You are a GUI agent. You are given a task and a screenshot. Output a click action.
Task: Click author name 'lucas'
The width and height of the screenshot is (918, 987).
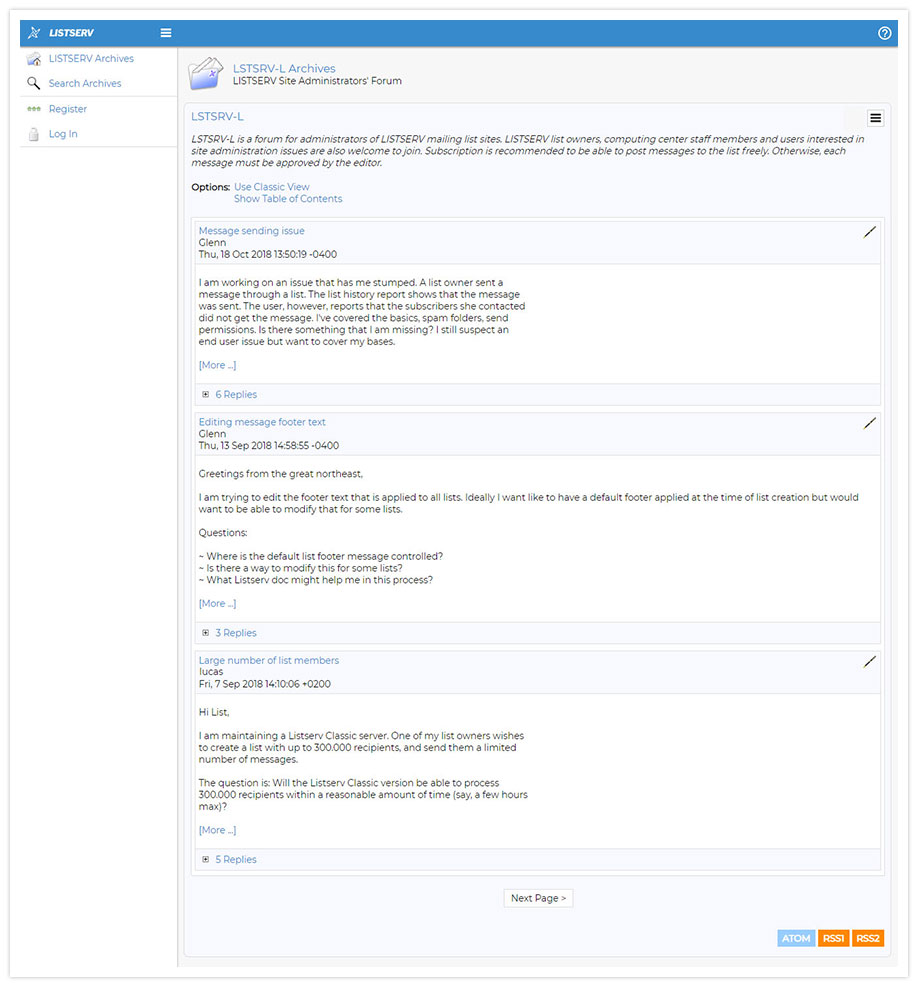(211, 672)
